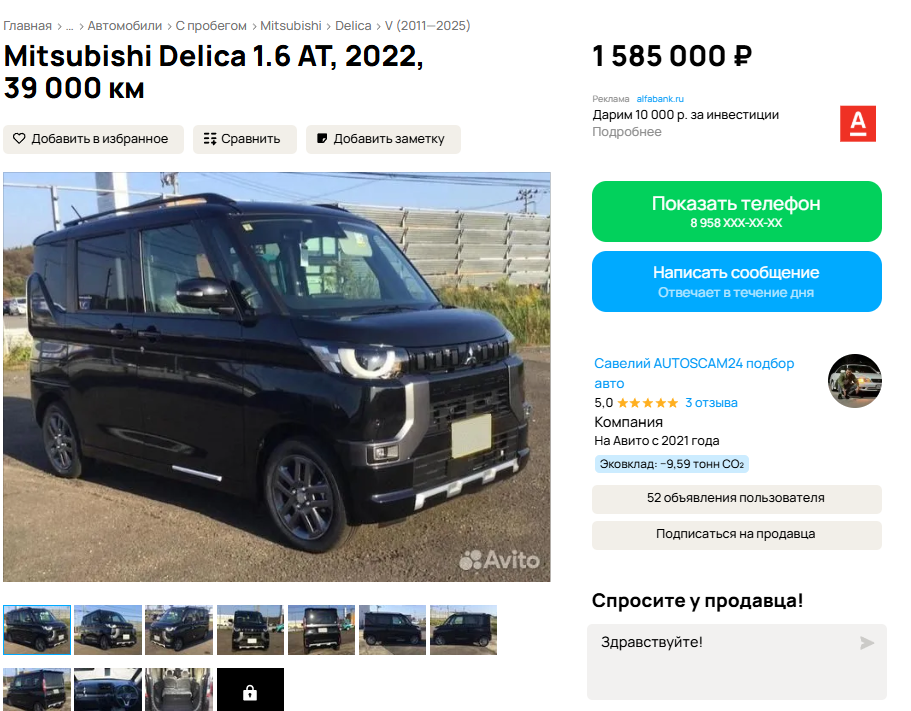Open the 3 отзыва reviews link
The height and width of the screenshot is (711, 911).
(711, 403)
